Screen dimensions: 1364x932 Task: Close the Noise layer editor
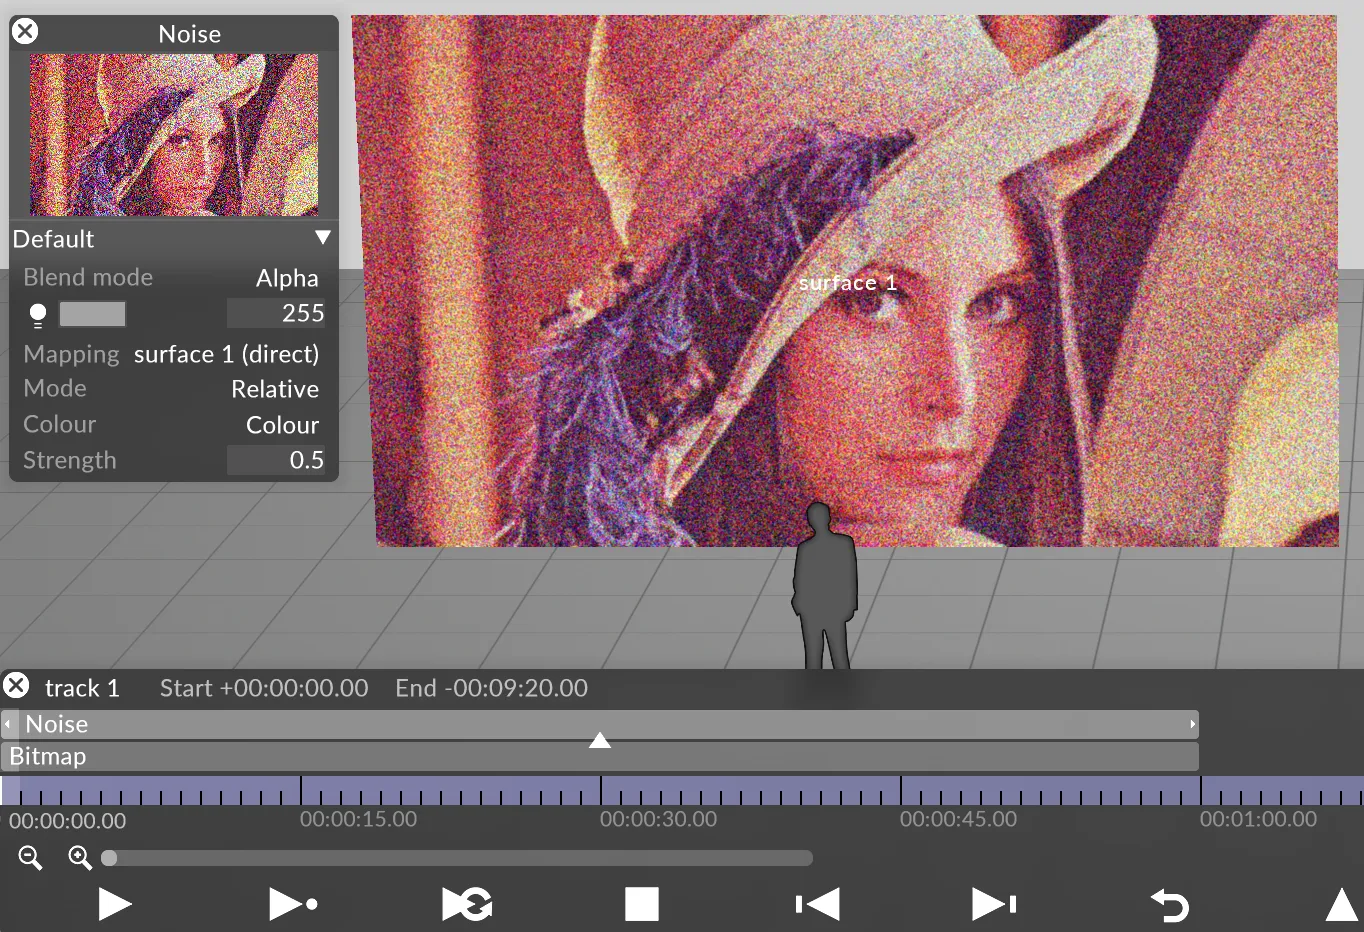point(25,31)
